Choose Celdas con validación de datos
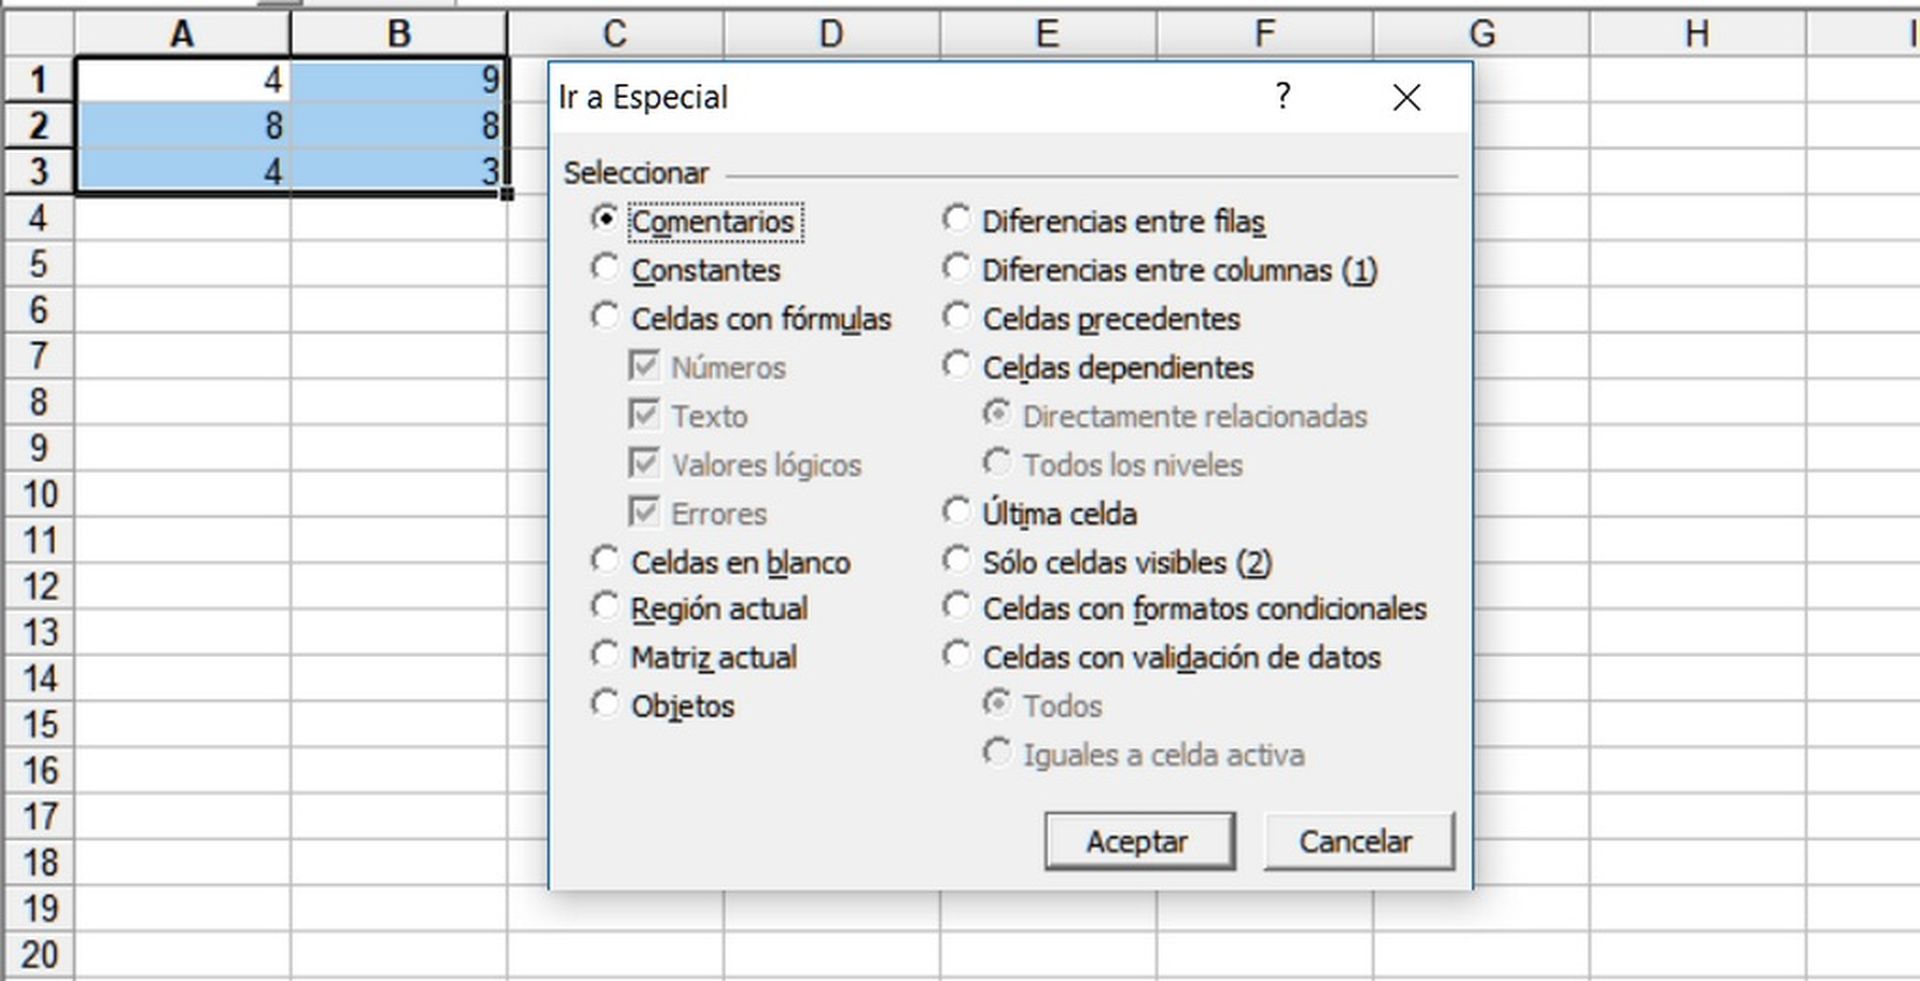 pyautogui.click(x=957, y=656)
